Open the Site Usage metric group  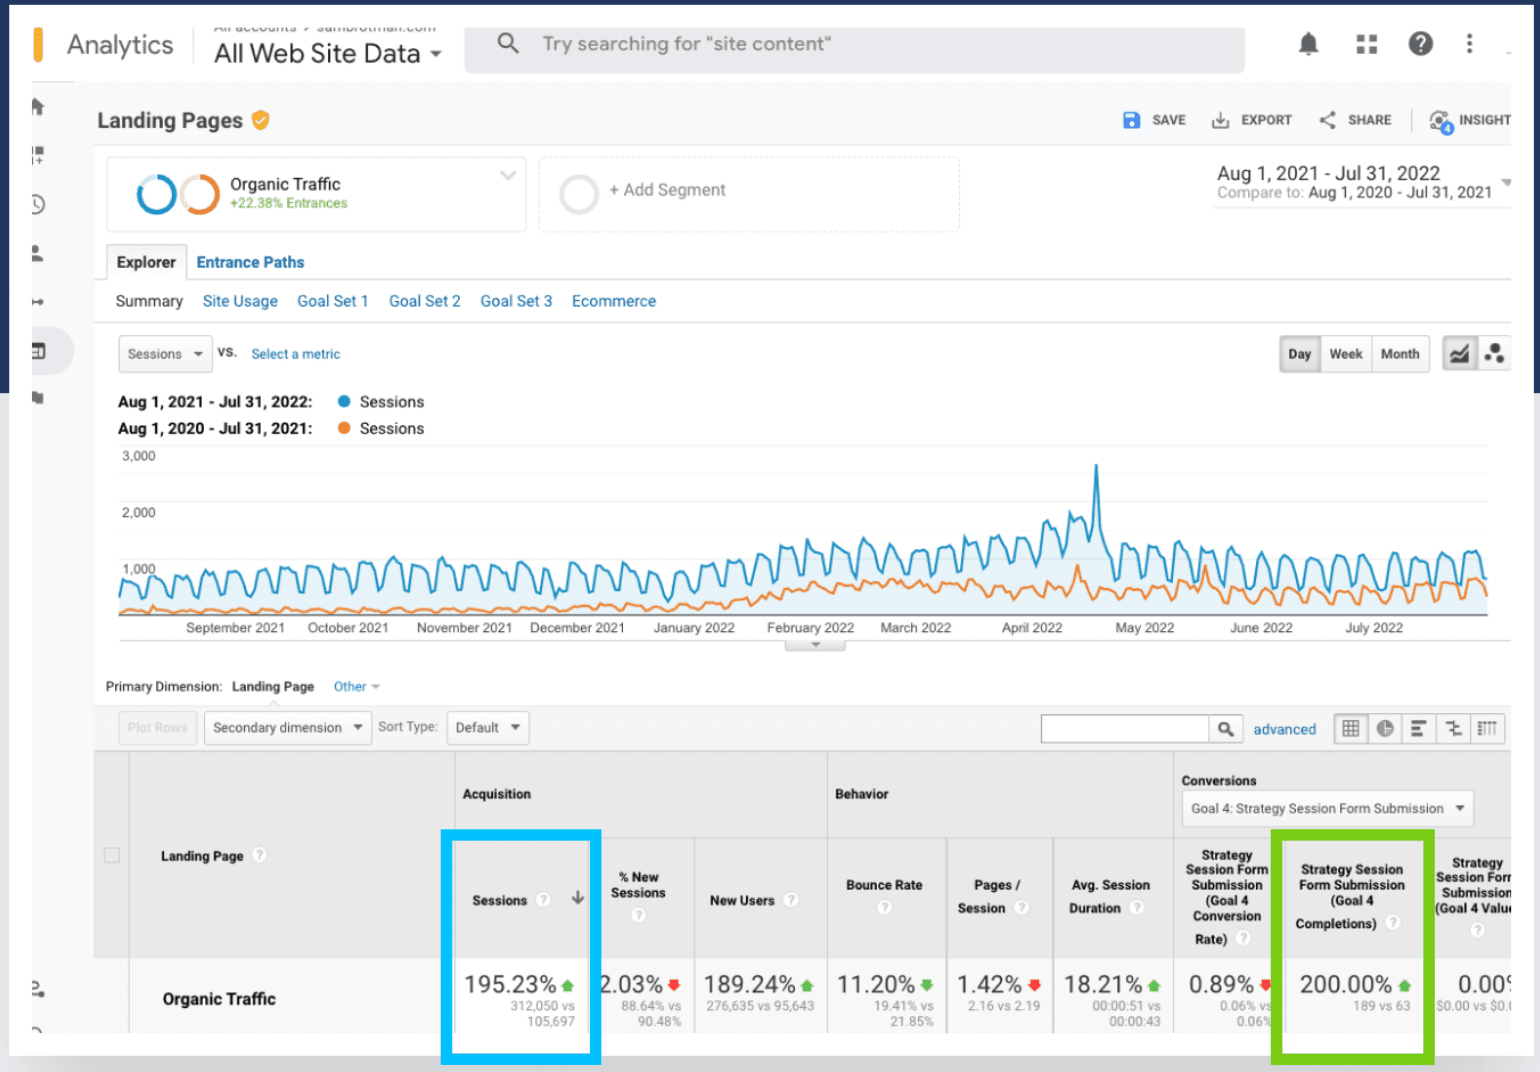(x=240, y=301)
